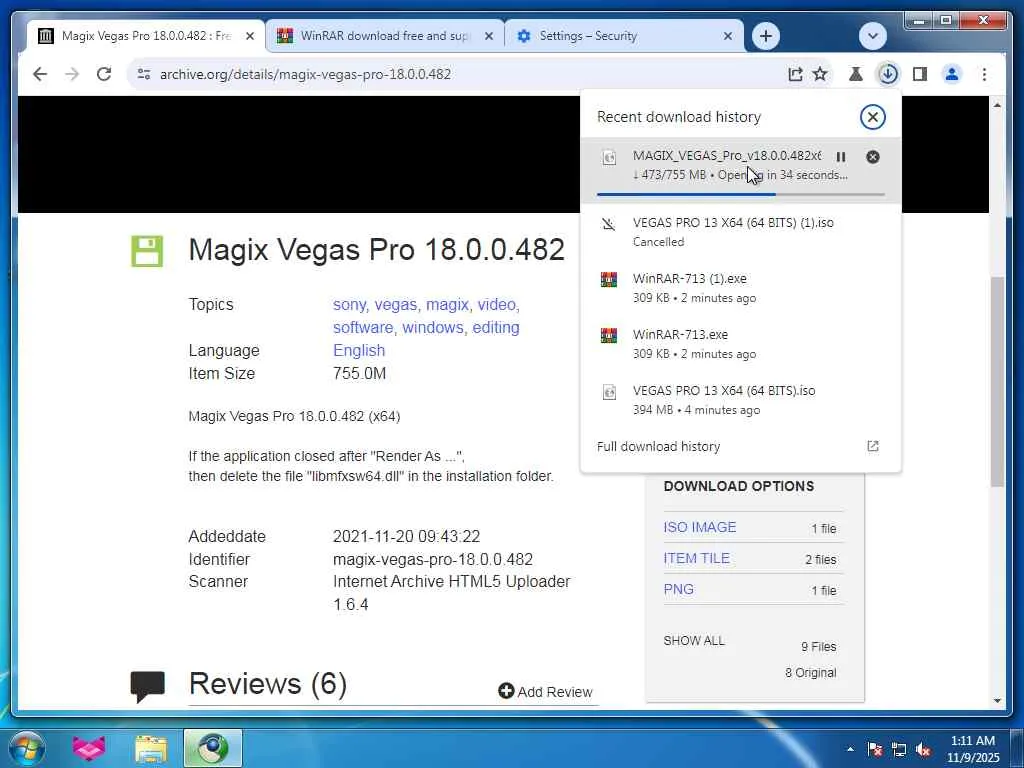1024x768 pixels.
Task: Bookmark this page with the star icon
Action: pos(820,74)
